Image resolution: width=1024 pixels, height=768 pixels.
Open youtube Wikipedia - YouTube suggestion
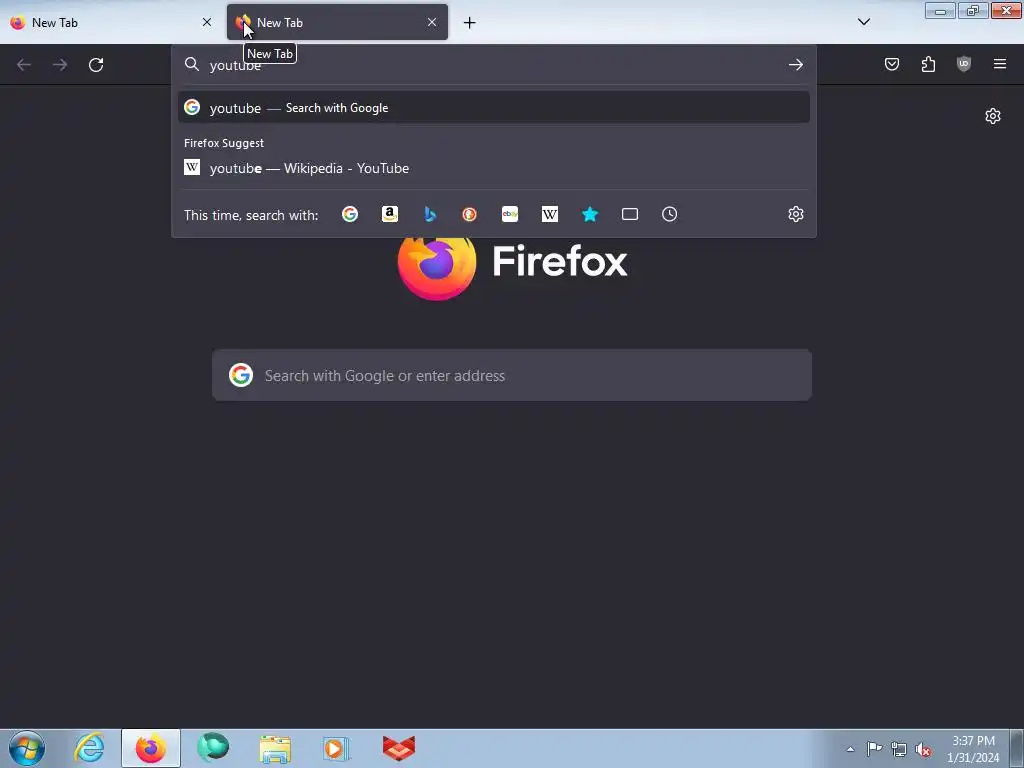click(x=494, y=168)
